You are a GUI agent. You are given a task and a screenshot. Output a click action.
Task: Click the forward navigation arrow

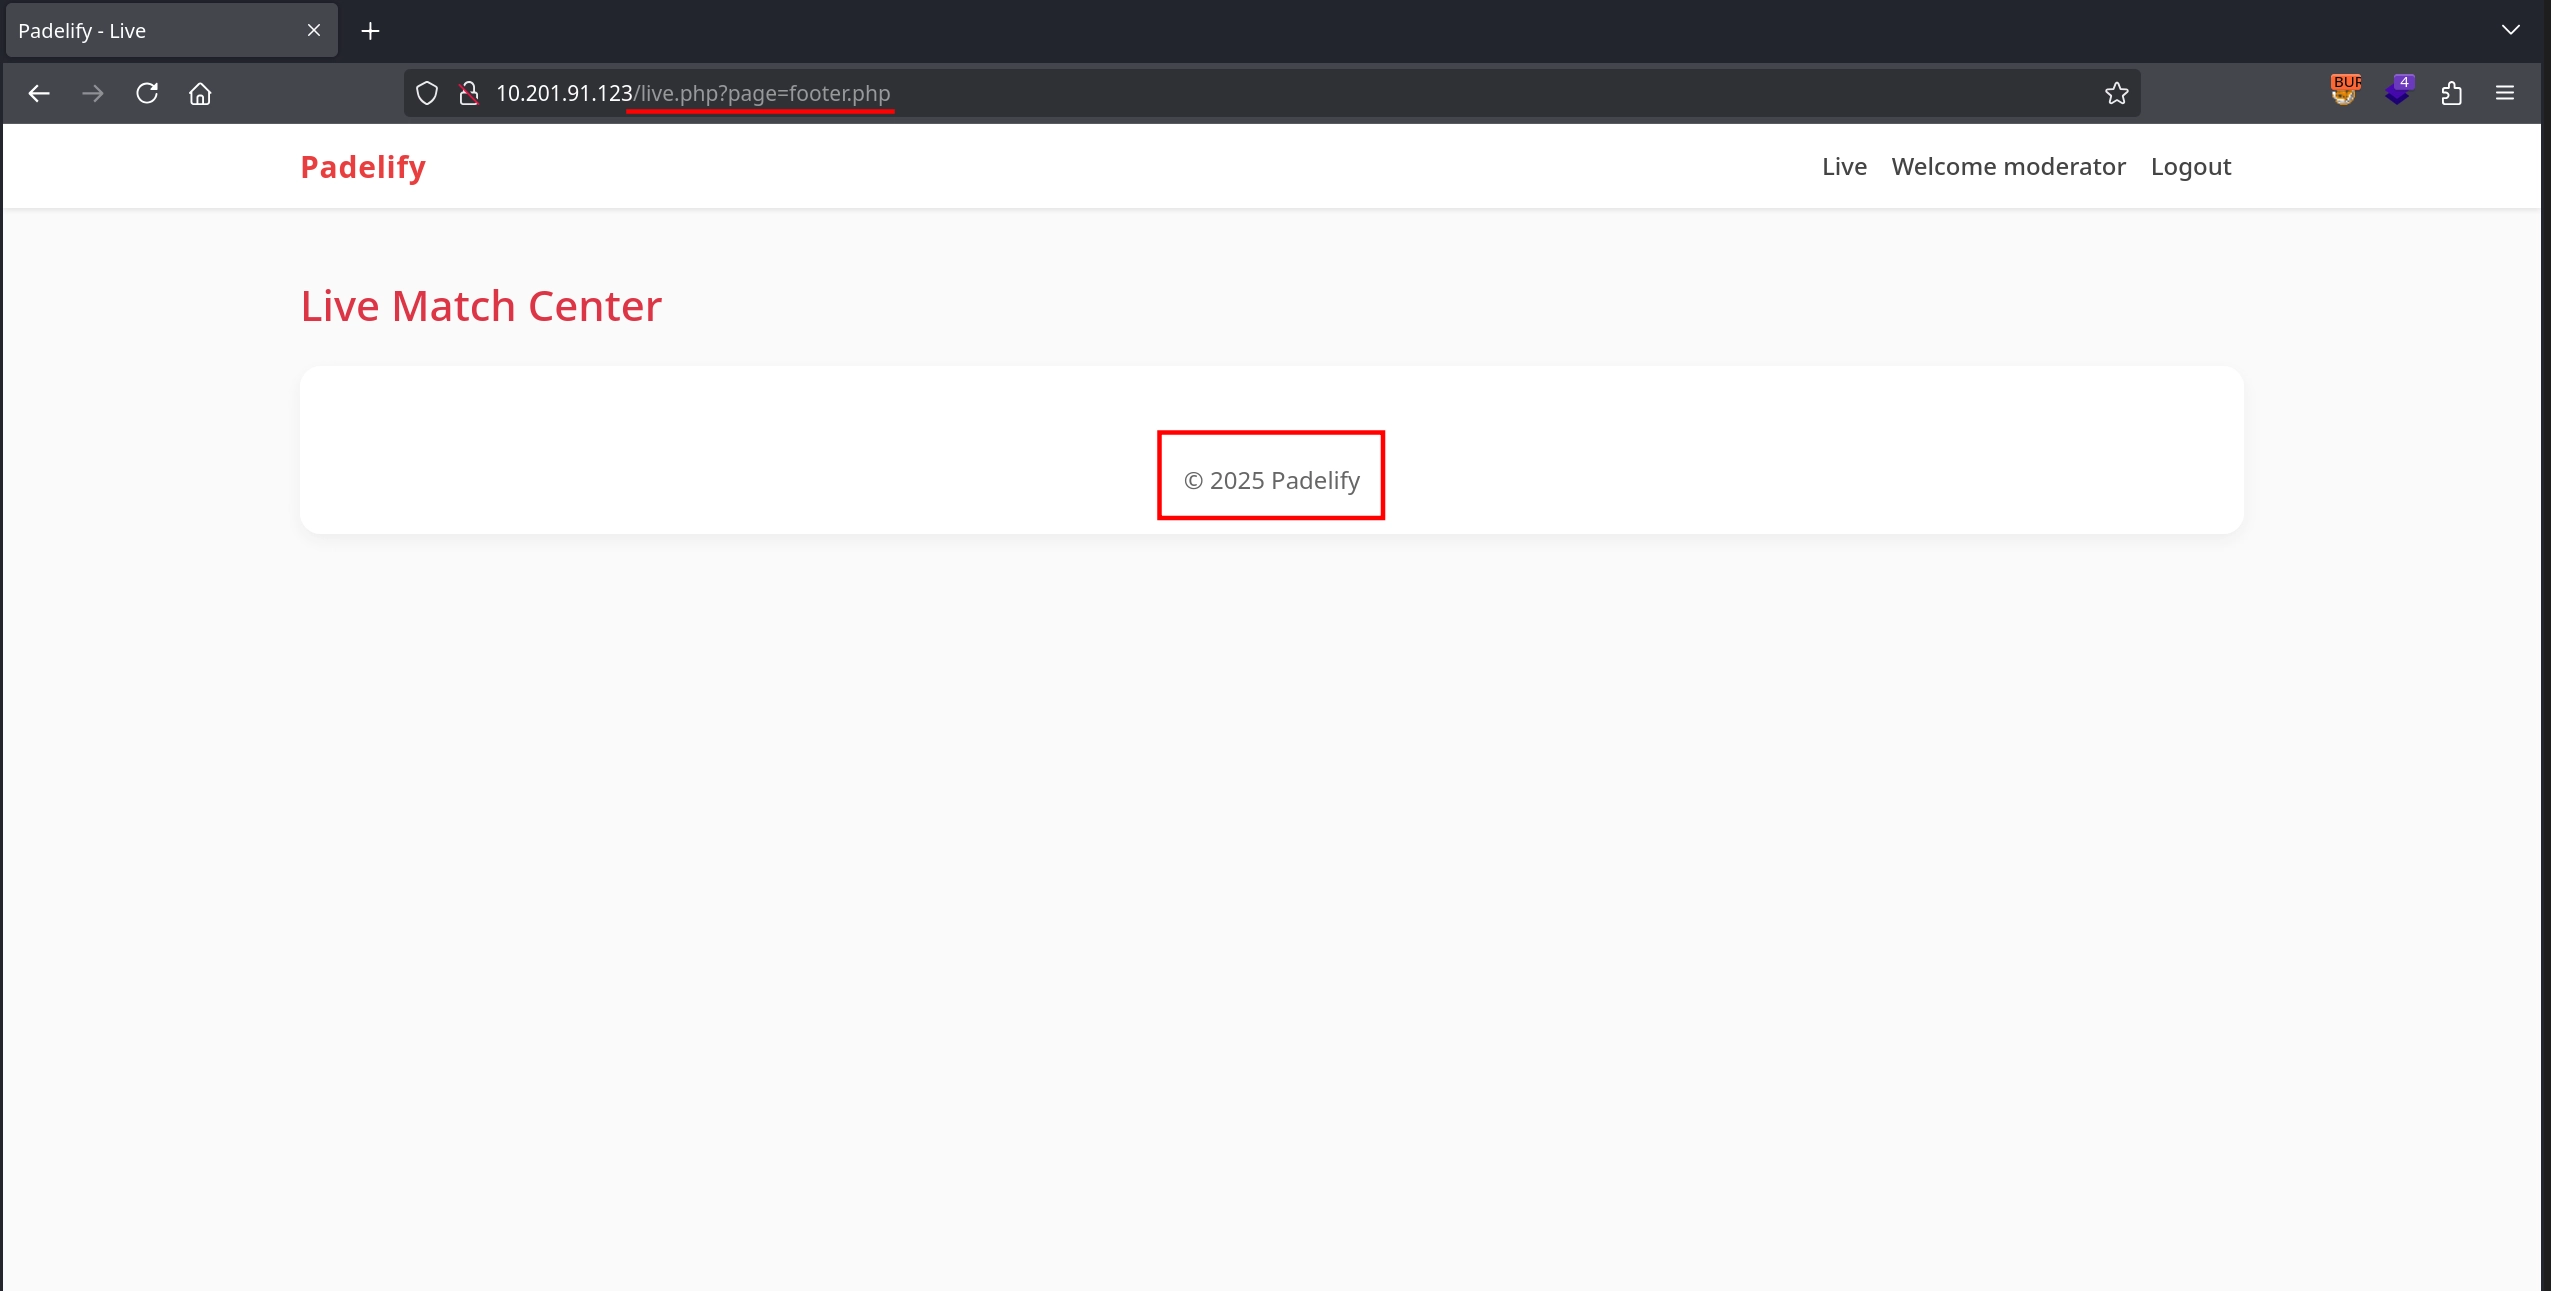click(x=93, y=93)
